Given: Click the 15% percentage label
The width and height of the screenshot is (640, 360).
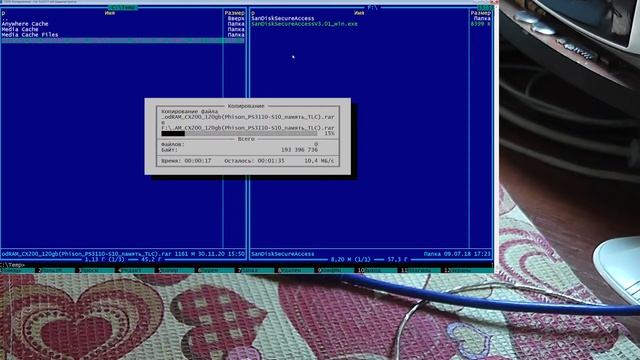Looking at the screenshot, I should coord(329,133).
